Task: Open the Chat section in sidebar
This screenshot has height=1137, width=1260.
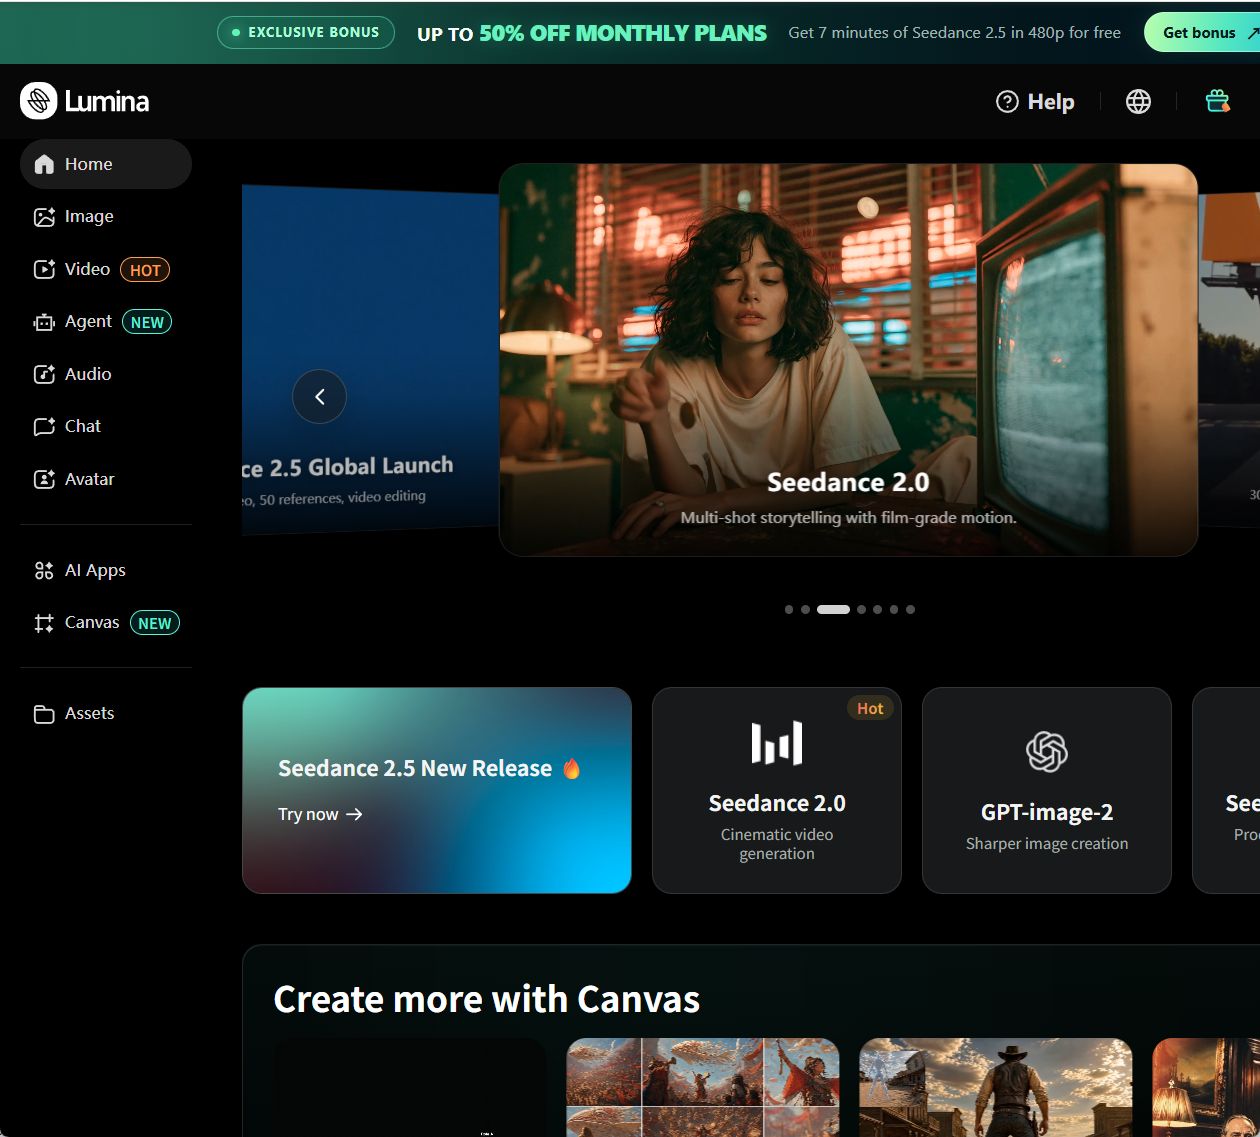Action: click(x=106, y=426)
